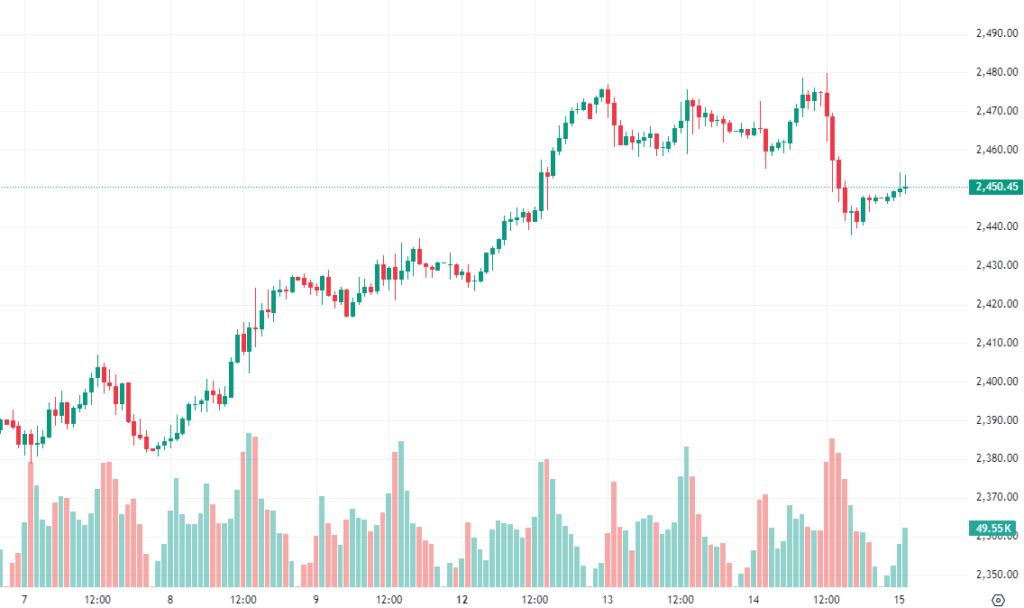Click the 2,400.00 price scale label
1024x608 pixels.
click(x=996, y=381)
